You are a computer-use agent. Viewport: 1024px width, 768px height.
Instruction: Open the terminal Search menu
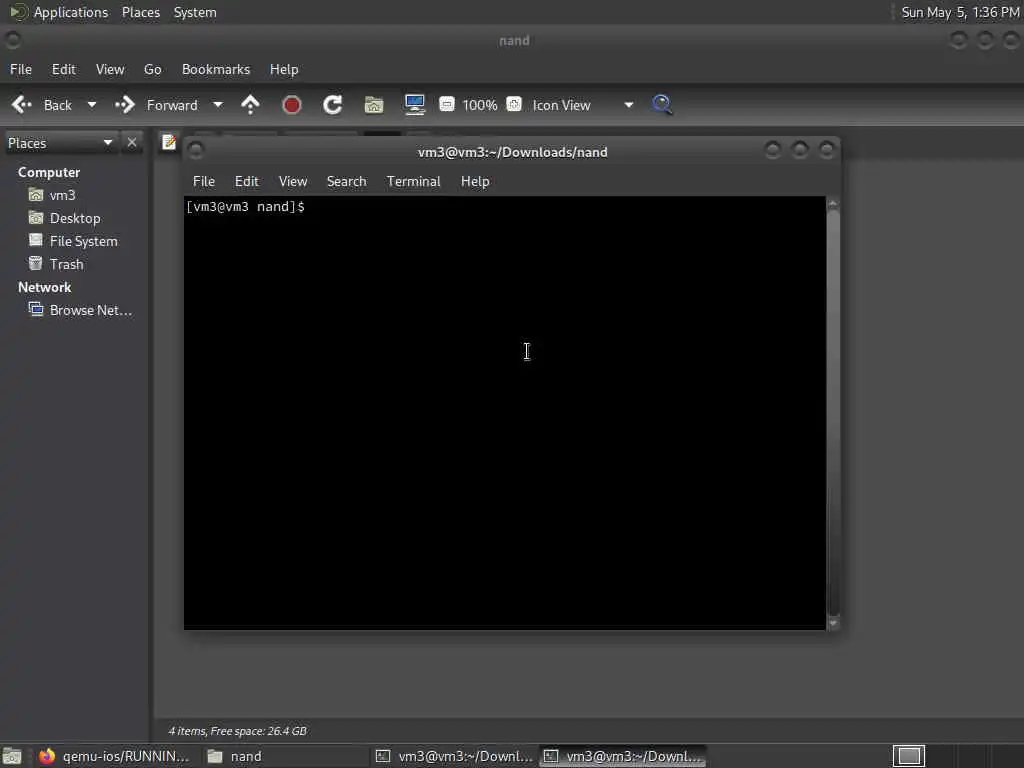(x=346, y=182)
